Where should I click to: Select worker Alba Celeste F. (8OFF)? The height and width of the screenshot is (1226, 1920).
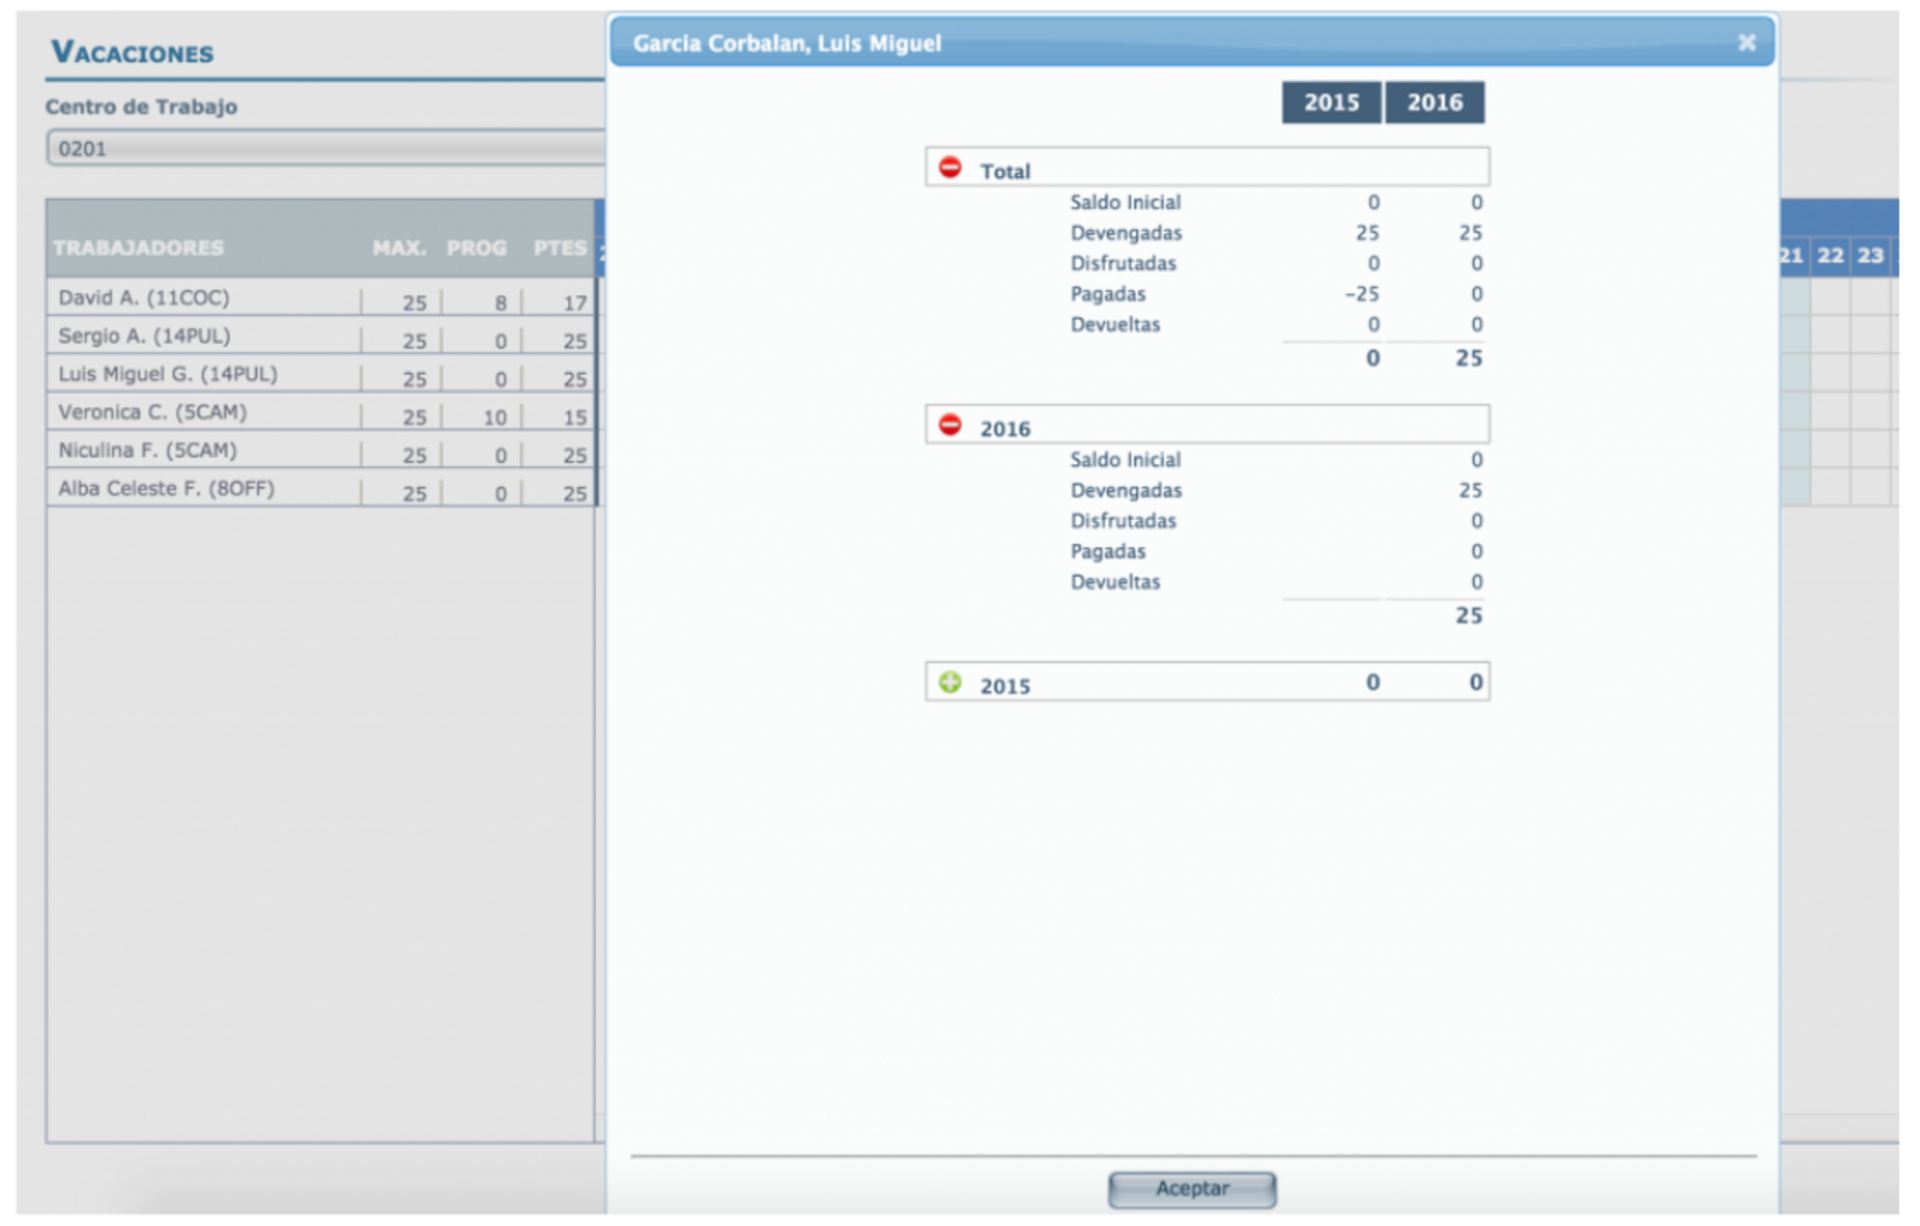coord(166,488)
